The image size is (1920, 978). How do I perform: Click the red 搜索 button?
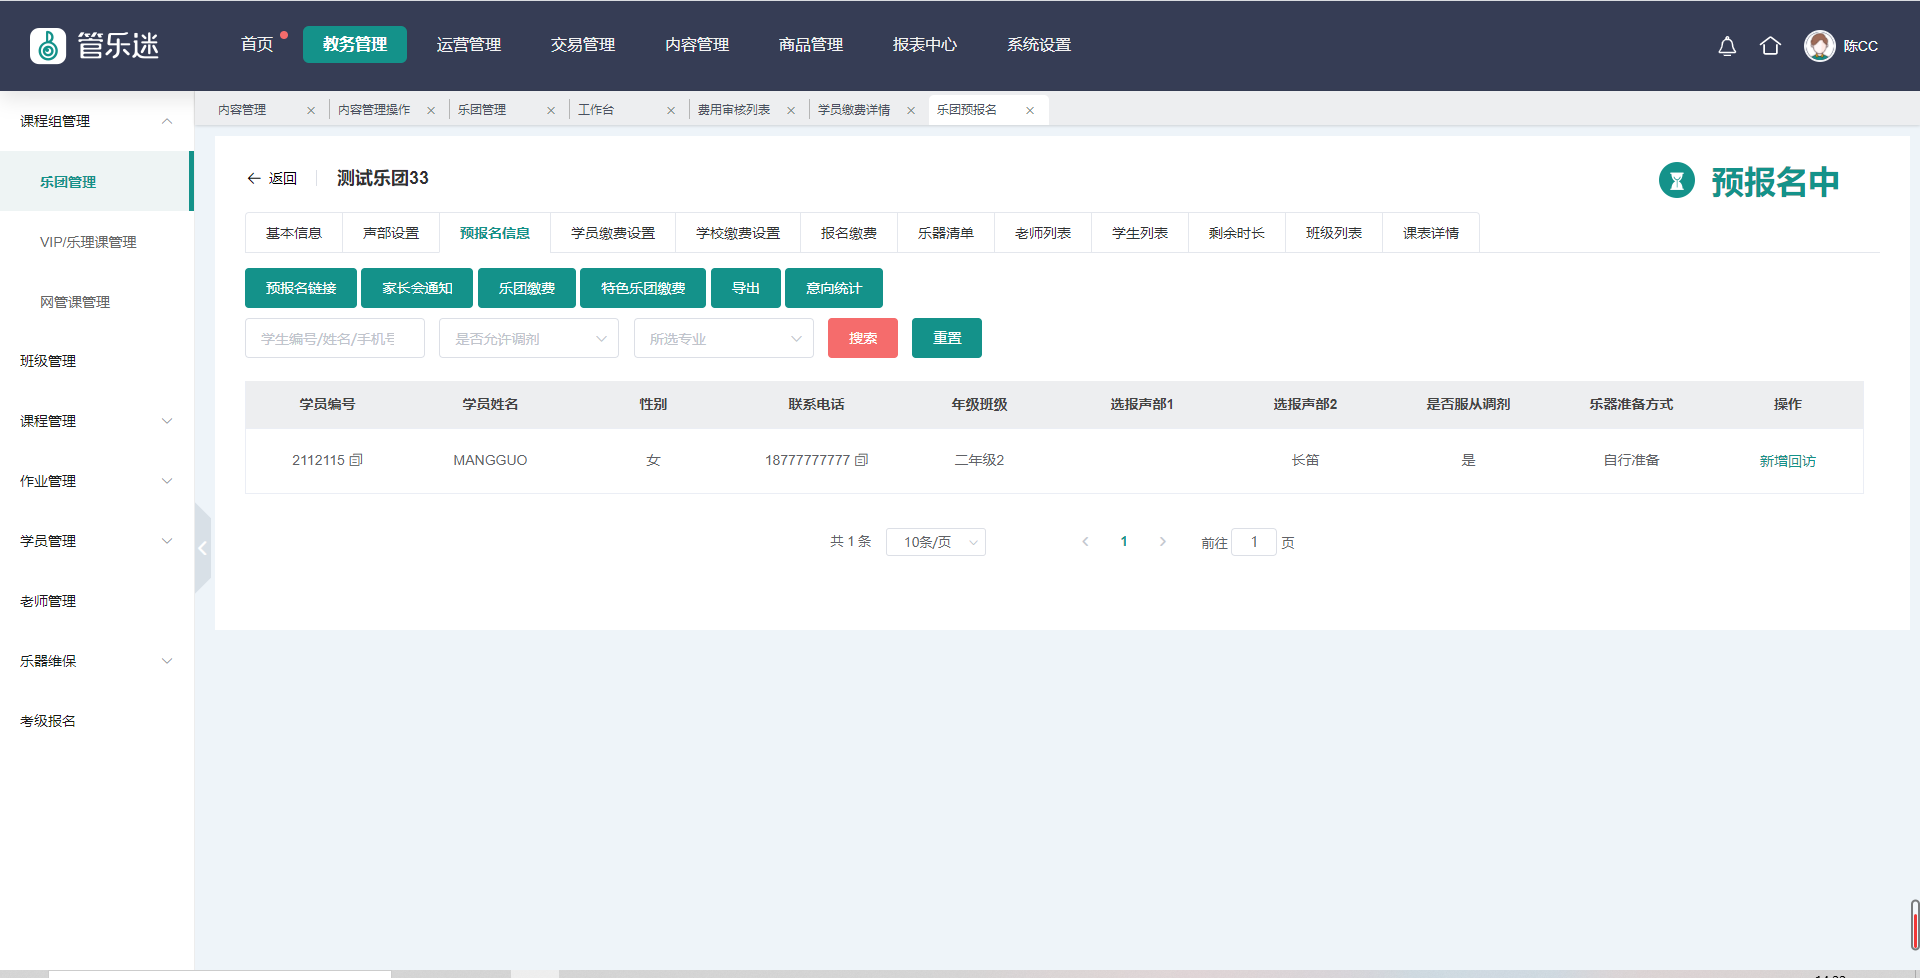(x=862, y=338)
